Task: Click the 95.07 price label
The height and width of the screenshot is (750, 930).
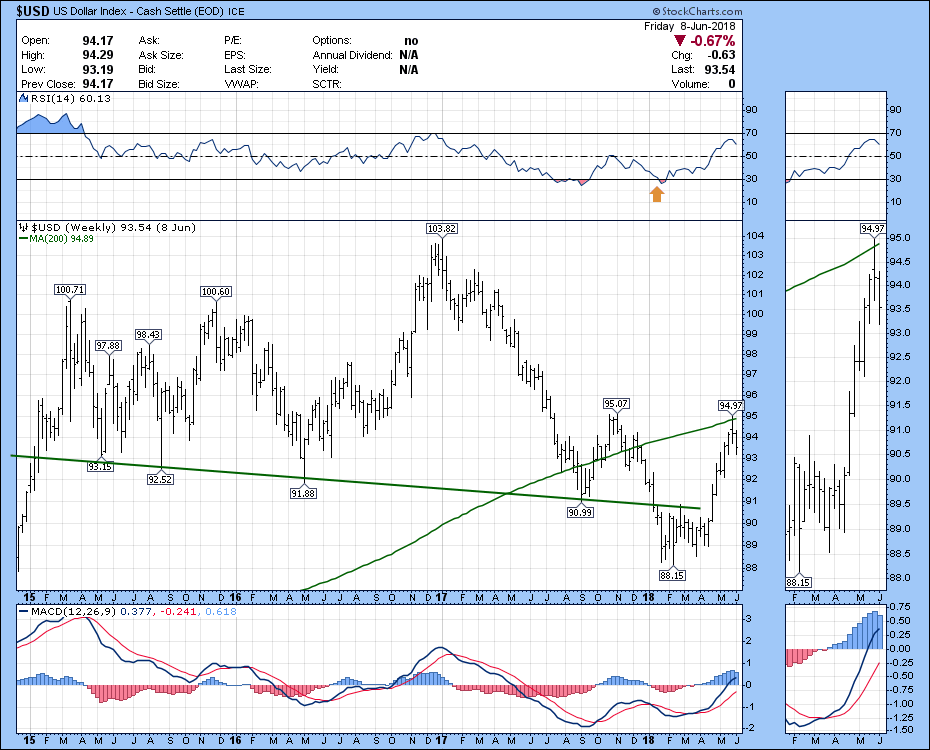Action: 614,404
